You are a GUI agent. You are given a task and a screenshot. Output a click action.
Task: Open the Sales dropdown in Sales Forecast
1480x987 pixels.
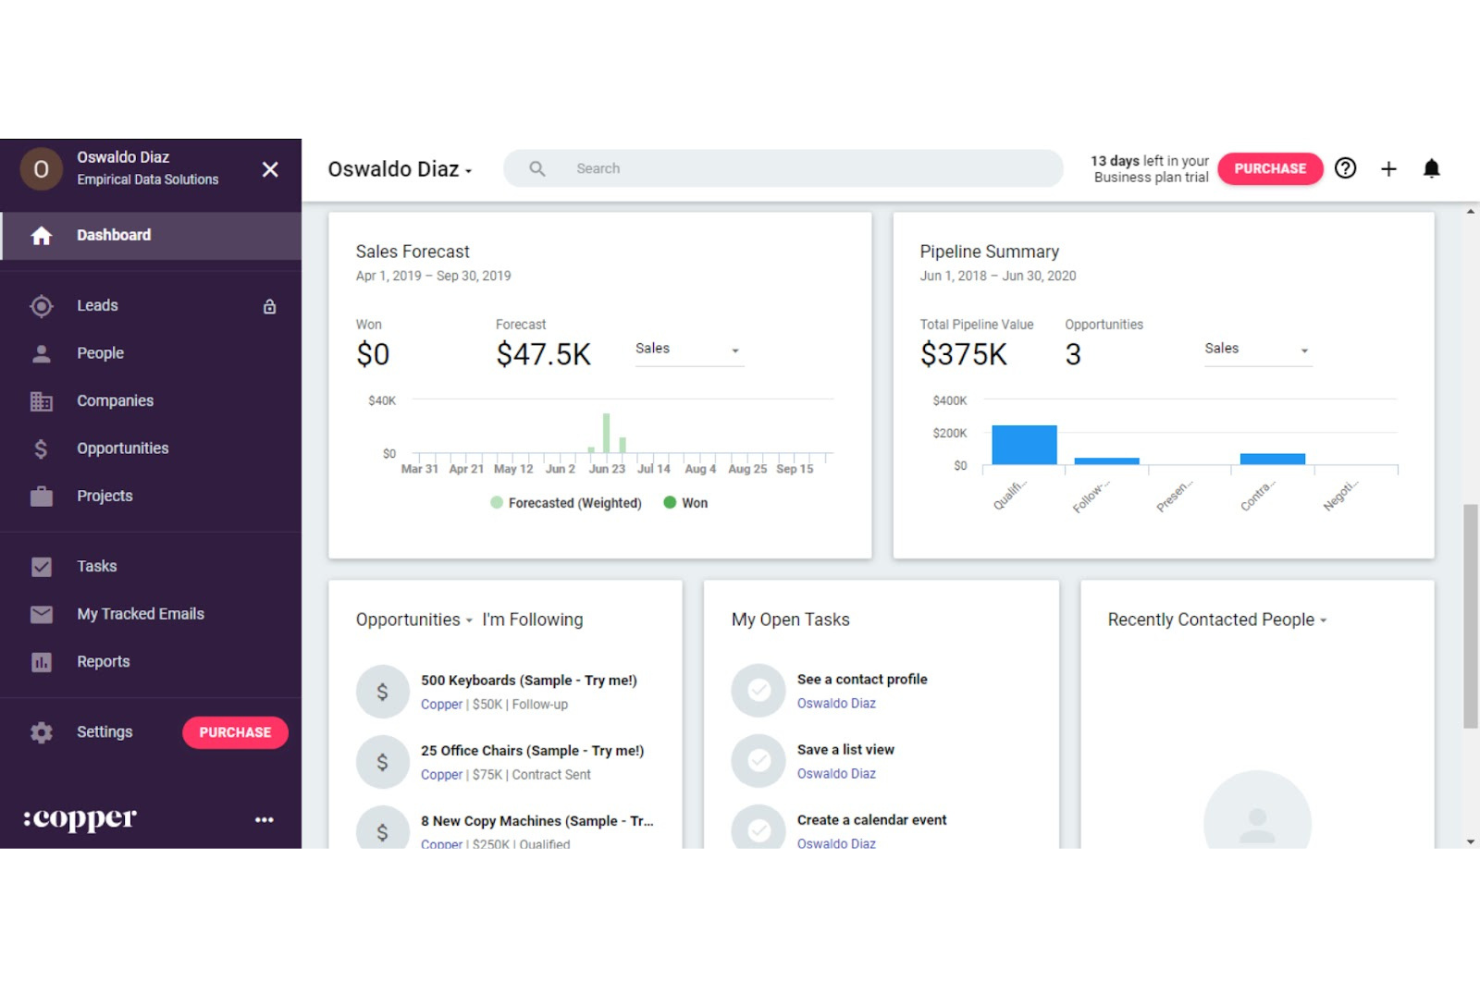(688, 350)
